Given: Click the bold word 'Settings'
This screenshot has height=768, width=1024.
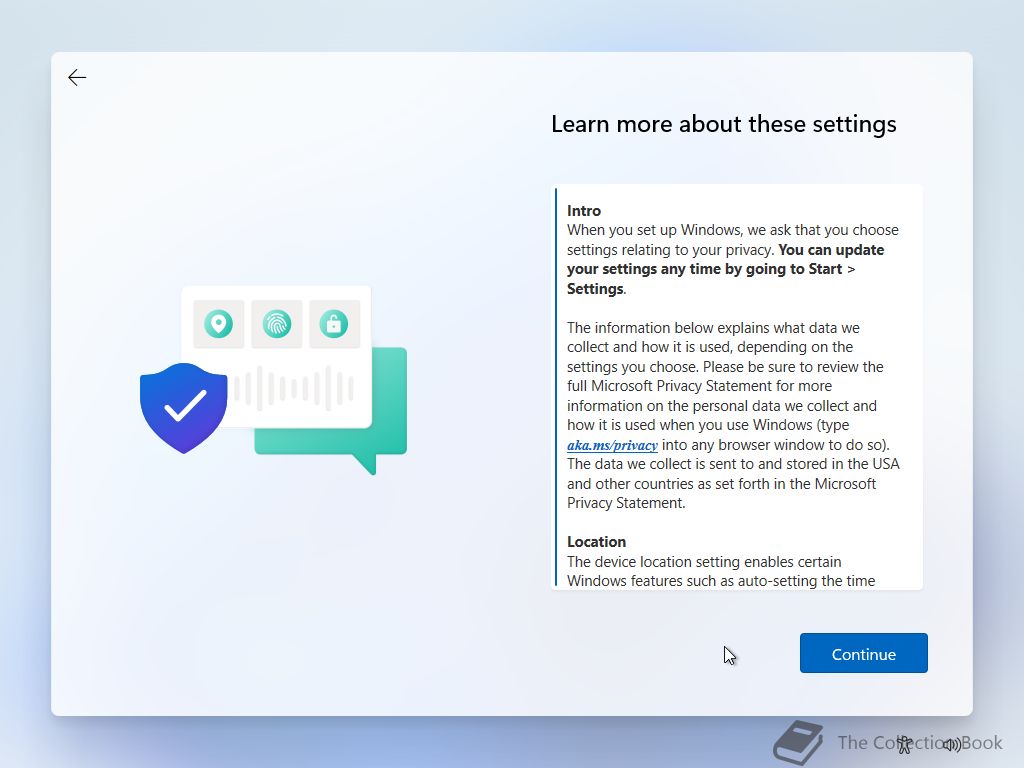Looking at the screenshot, I should point(595,289).
